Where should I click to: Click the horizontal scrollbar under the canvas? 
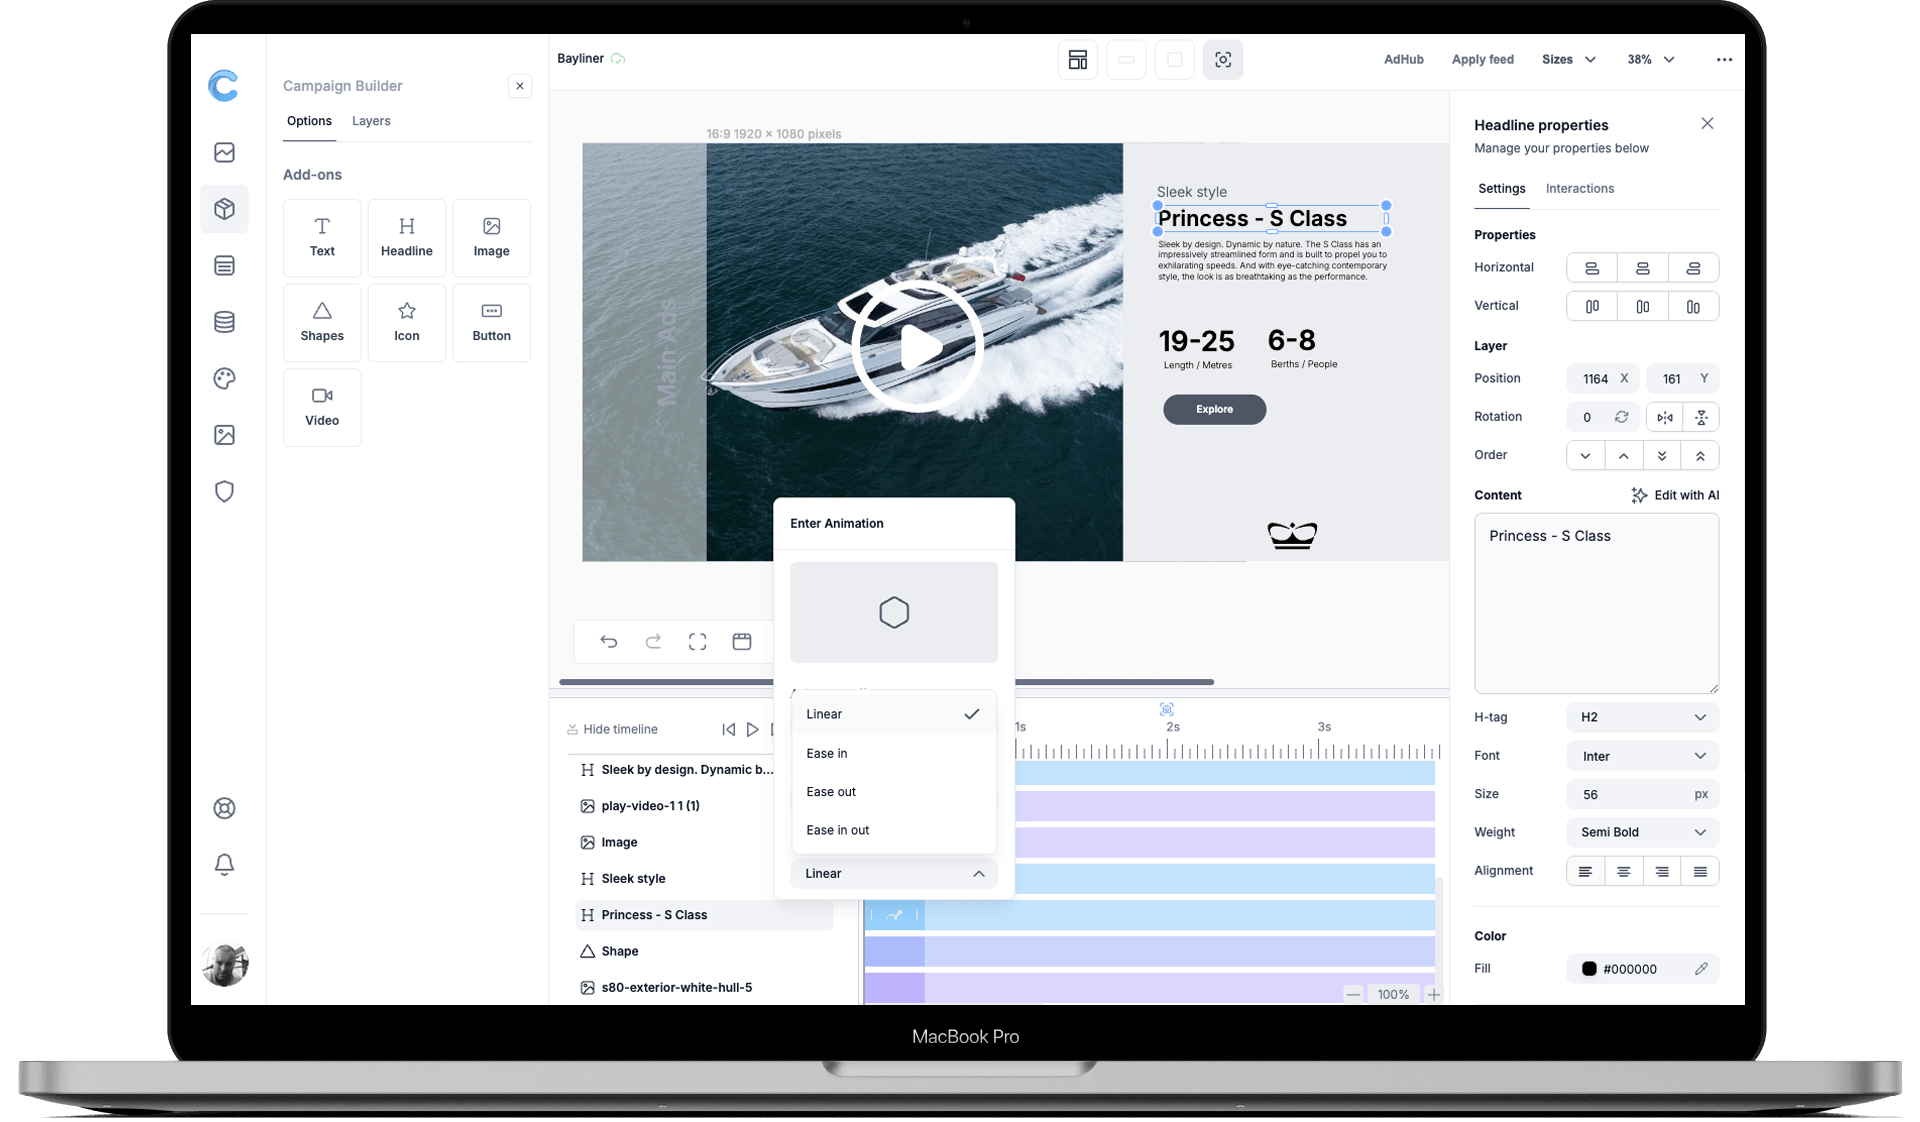coord(886,682)
